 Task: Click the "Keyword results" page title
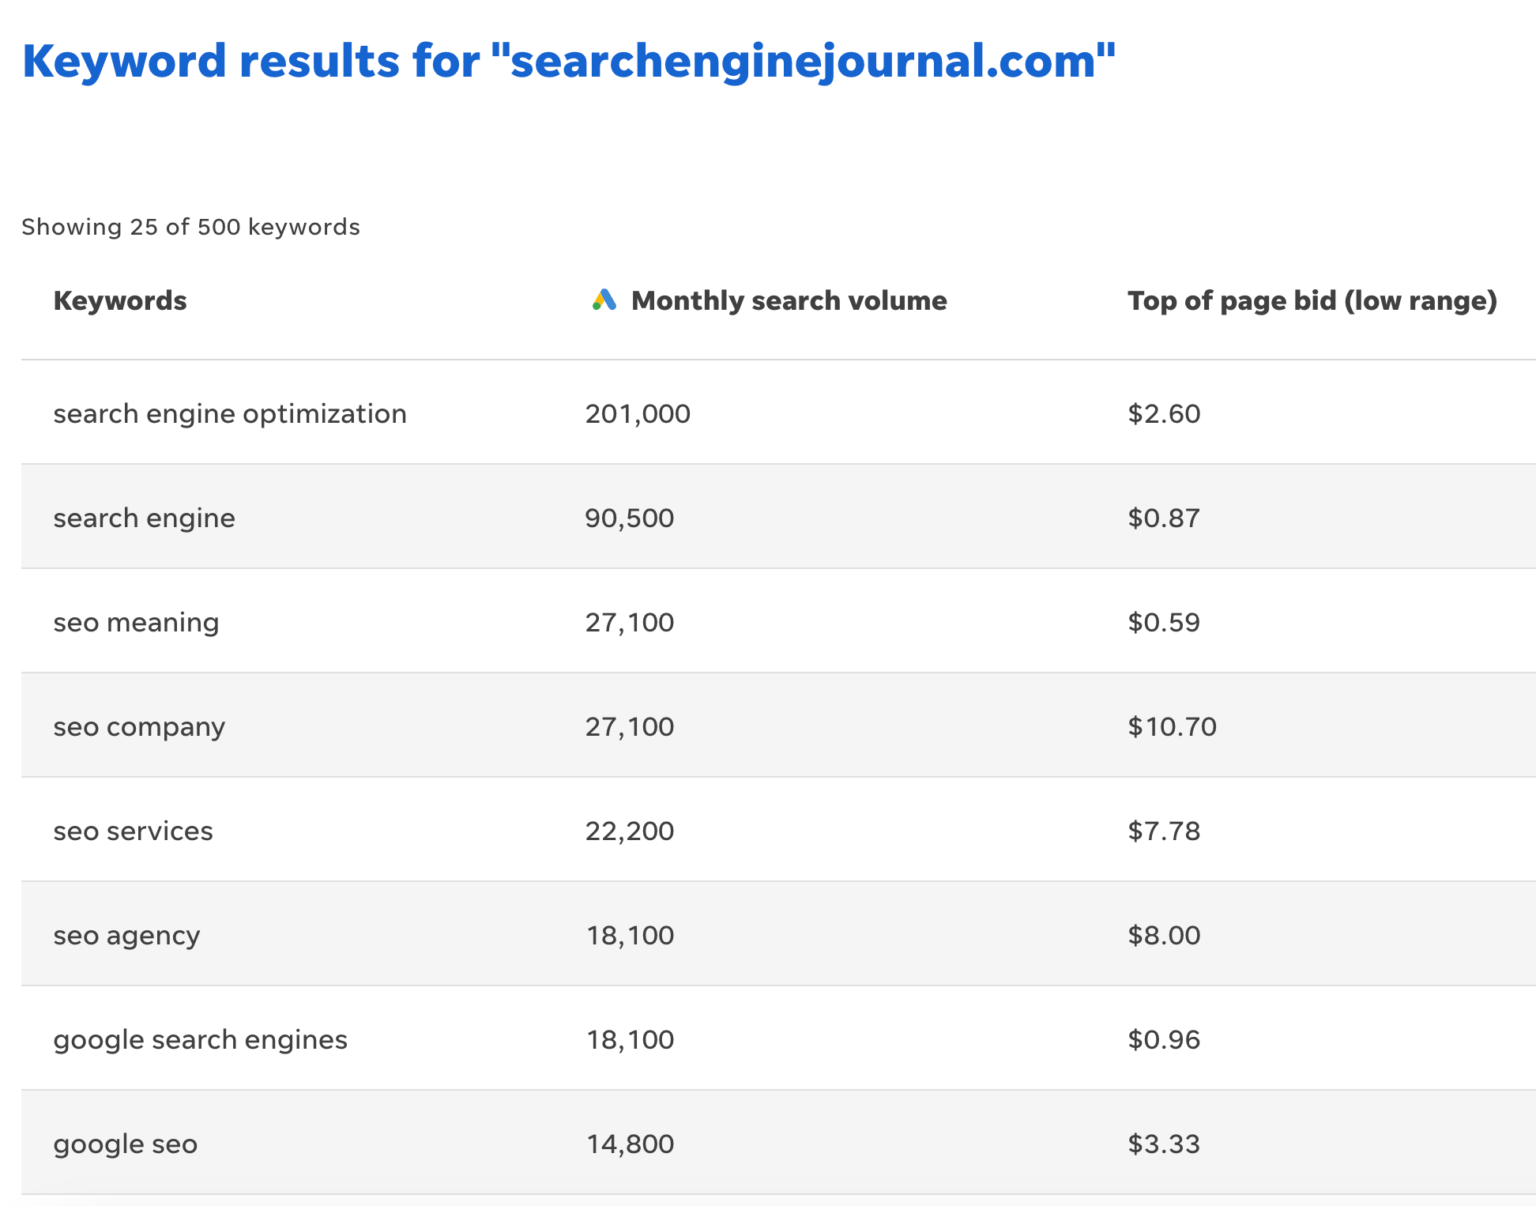click(x=569, y=60)
